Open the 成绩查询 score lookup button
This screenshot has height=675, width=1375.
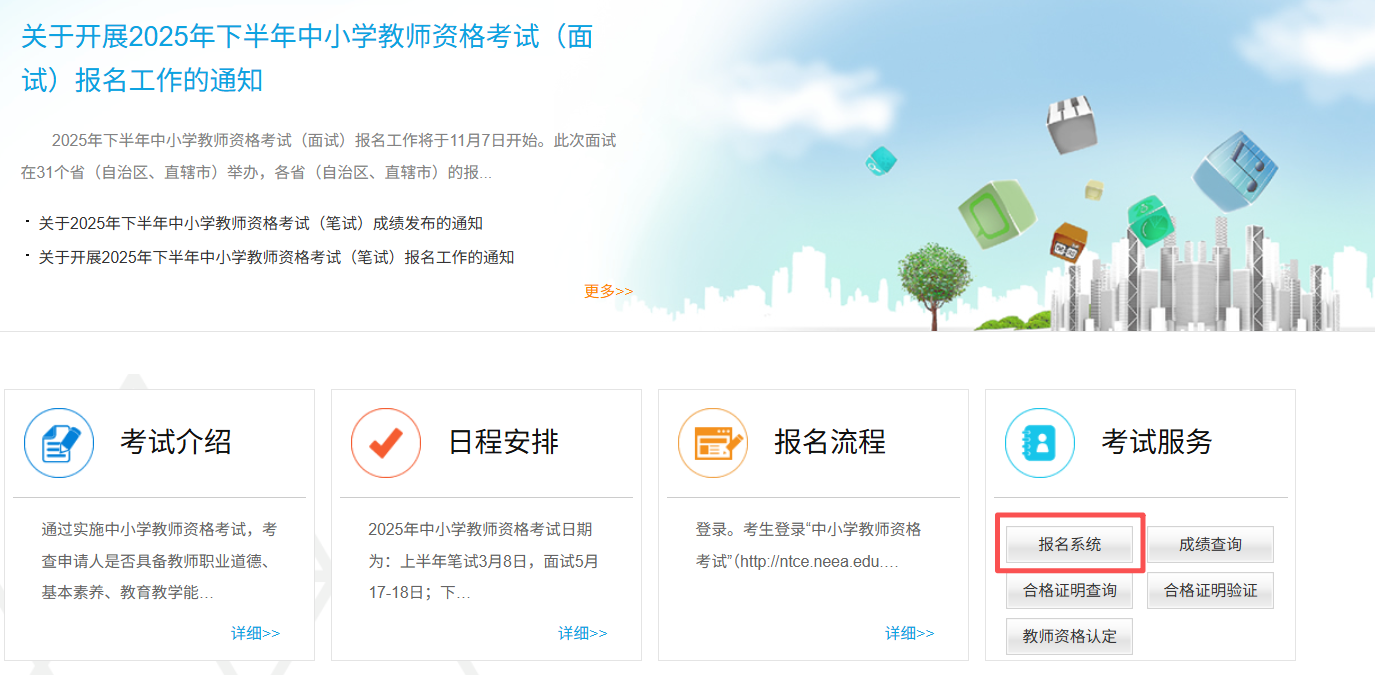point(1210,545)
